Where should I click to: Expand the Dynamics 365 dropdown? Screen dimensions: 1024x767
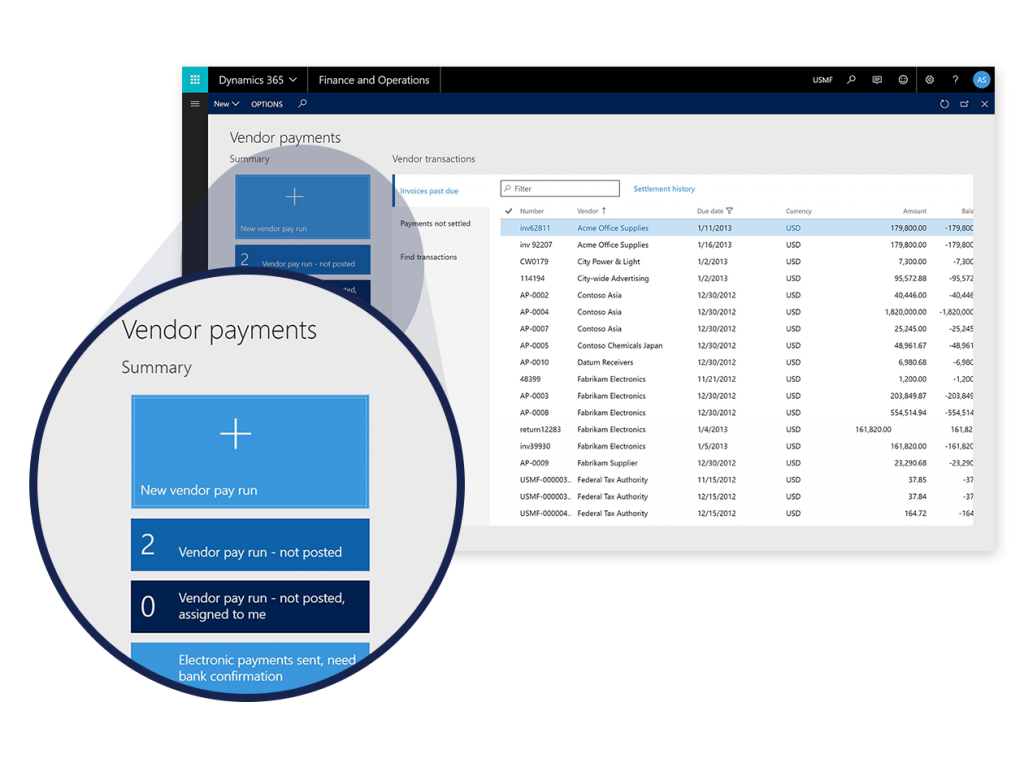click(257, 80)
